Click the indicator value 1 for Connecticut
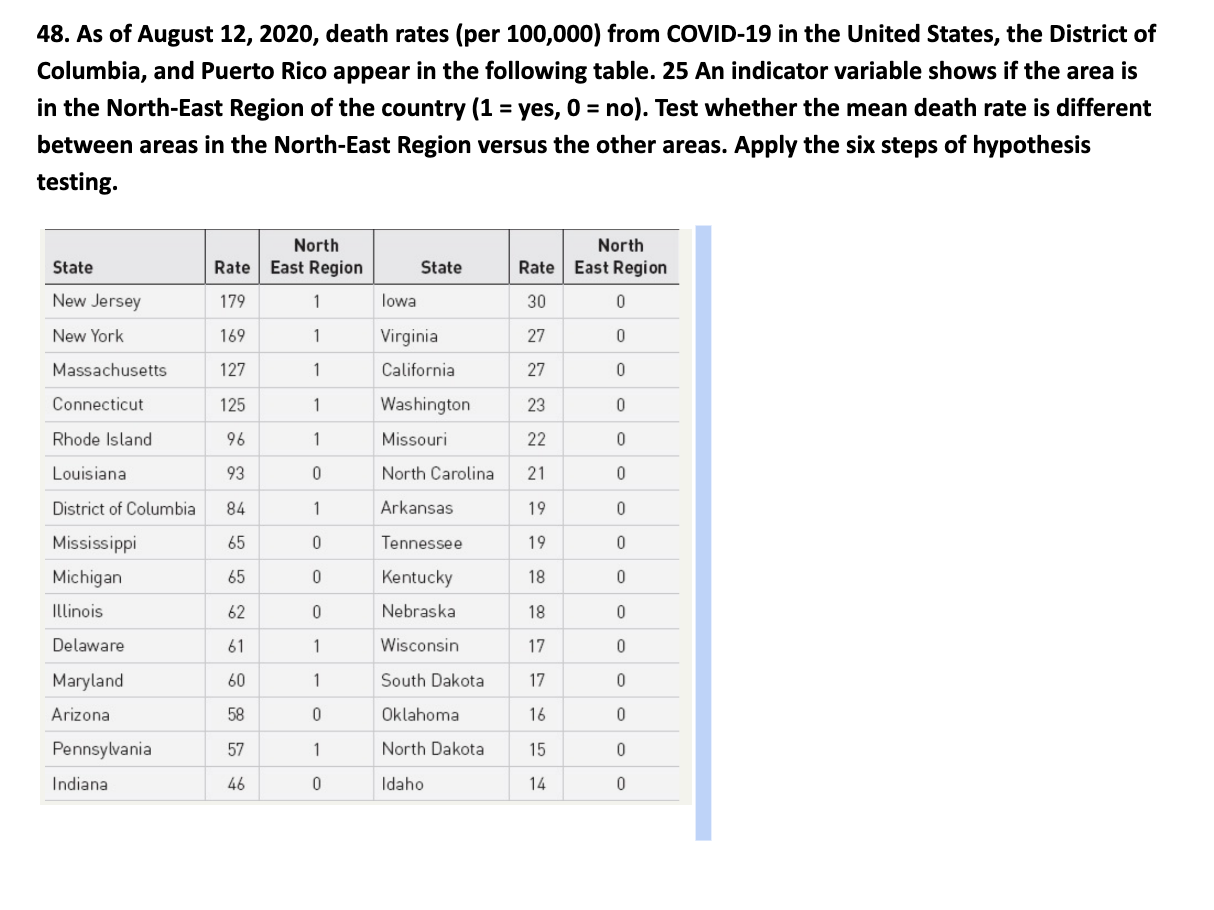This screenshot has height=910, width=1214. pyautogui.click(x=316, y=404)
